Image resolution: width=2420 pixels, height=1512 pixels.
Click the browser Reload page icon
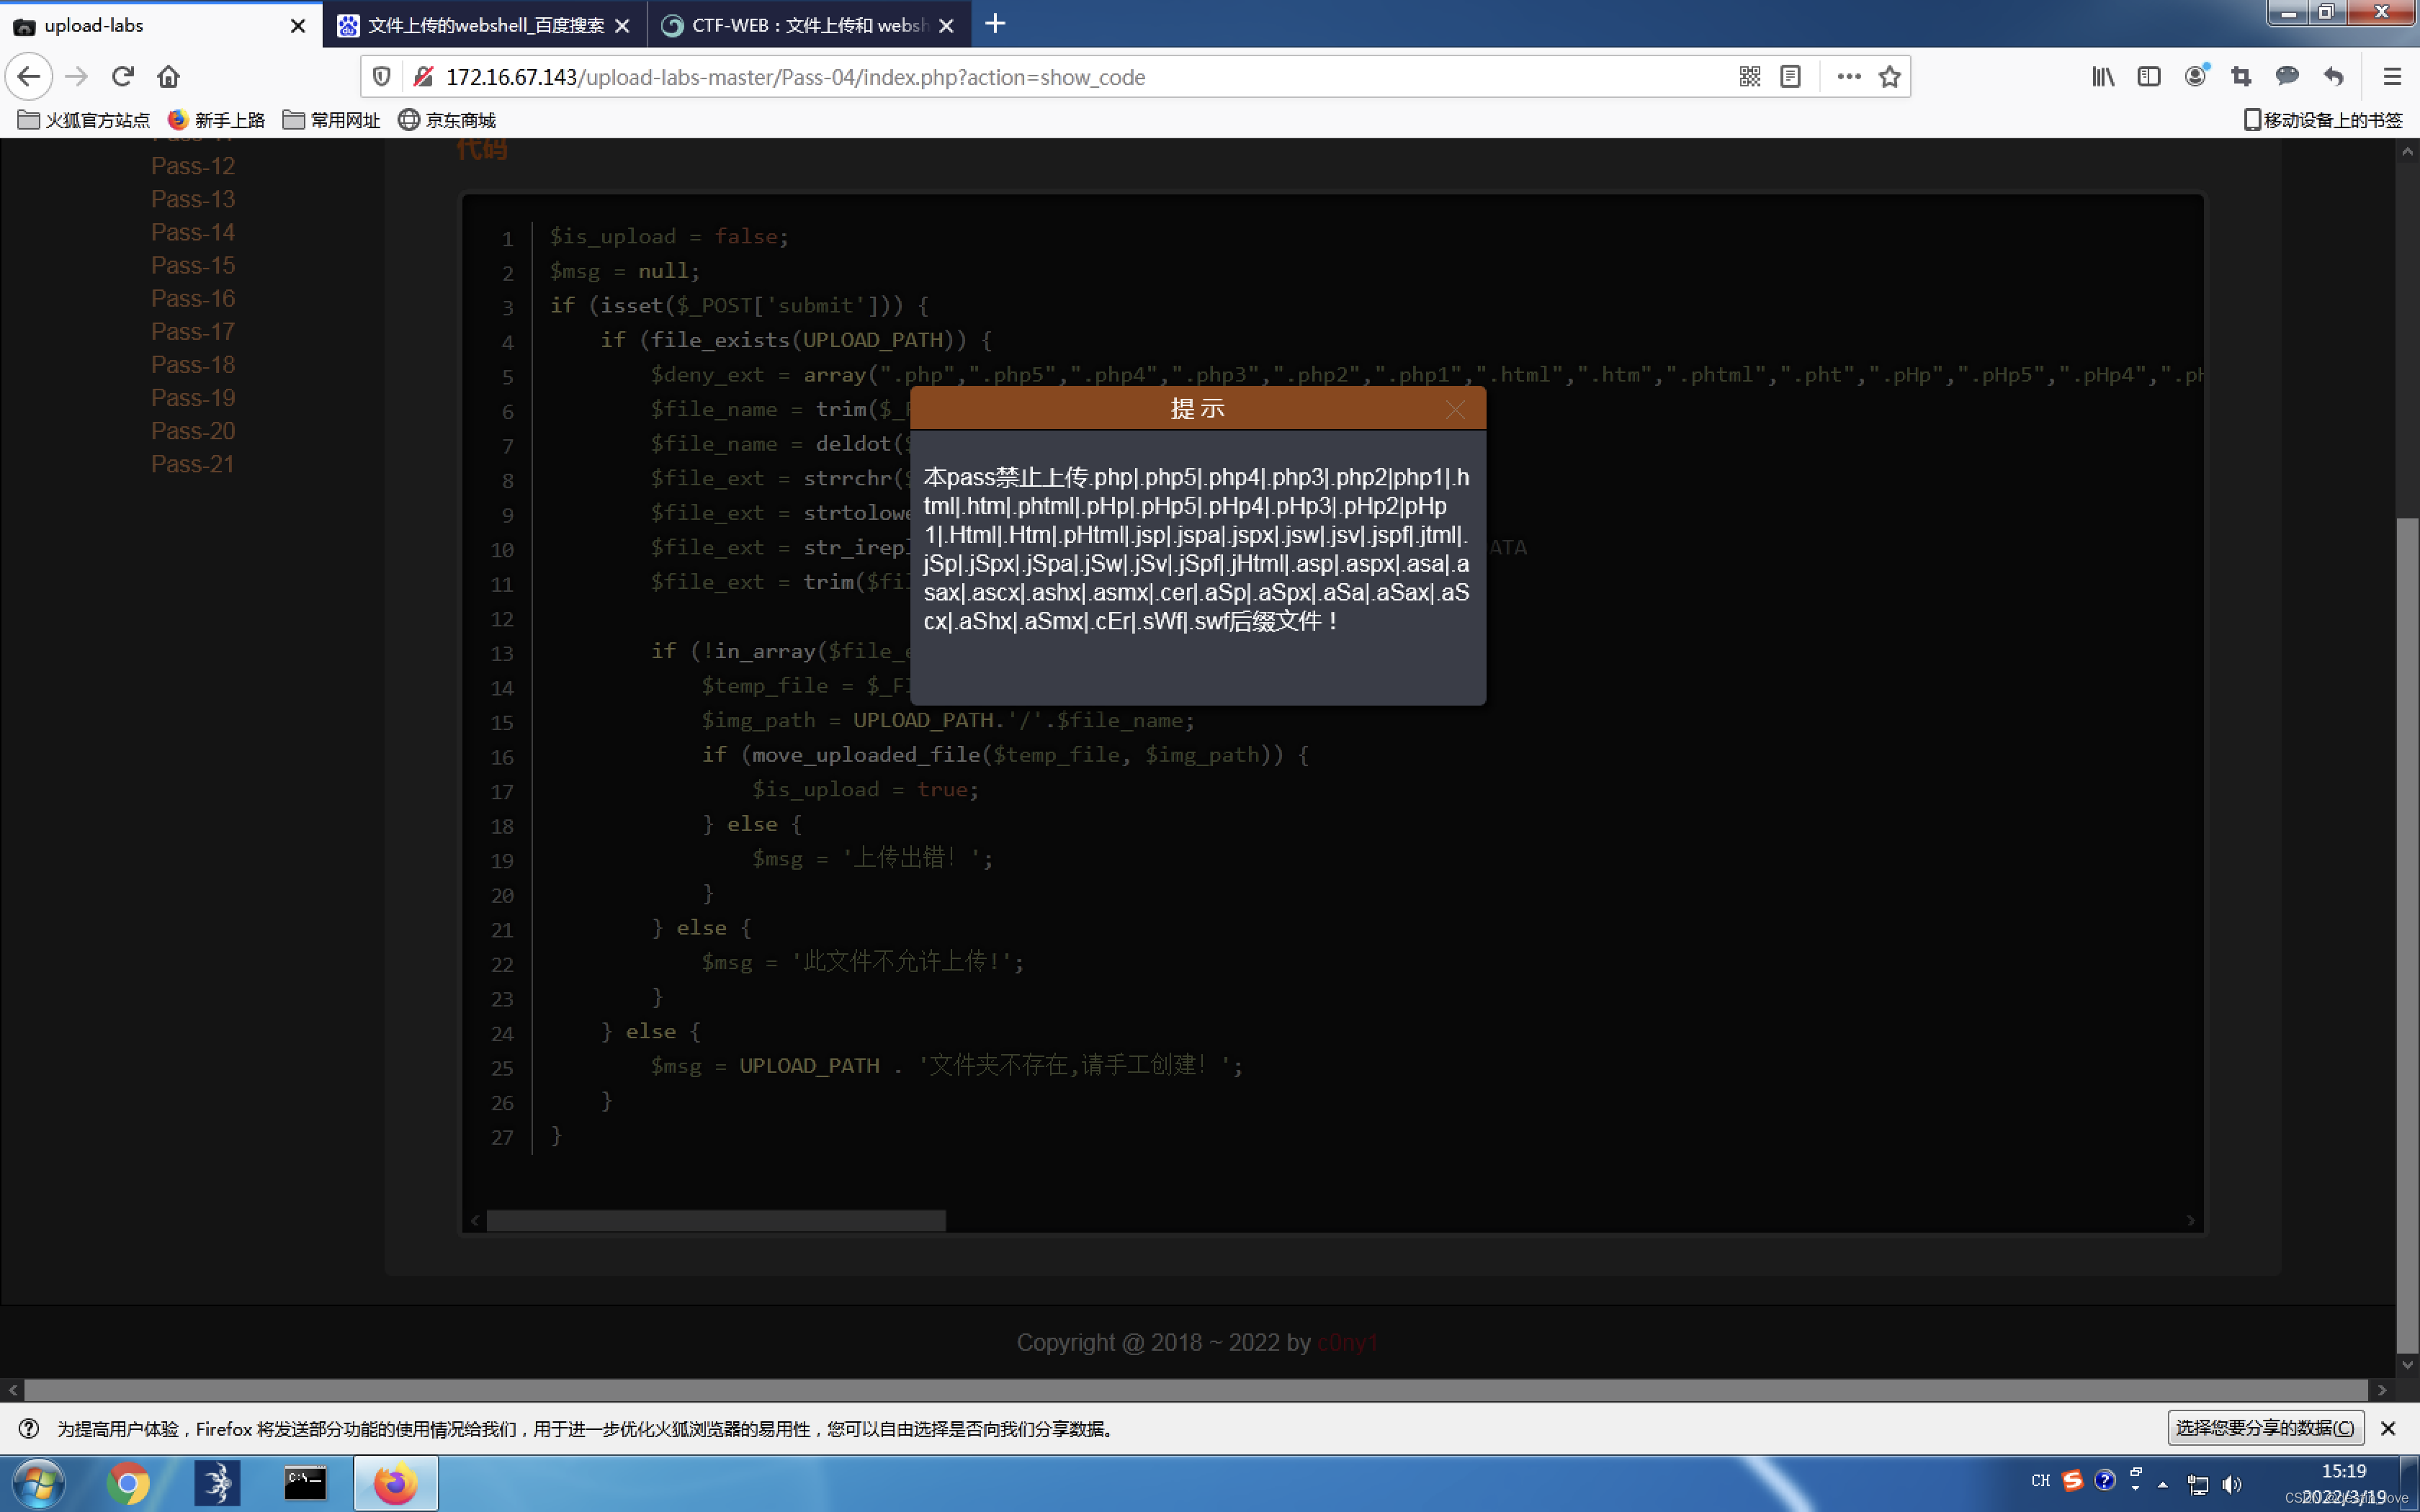pos(122,77)
